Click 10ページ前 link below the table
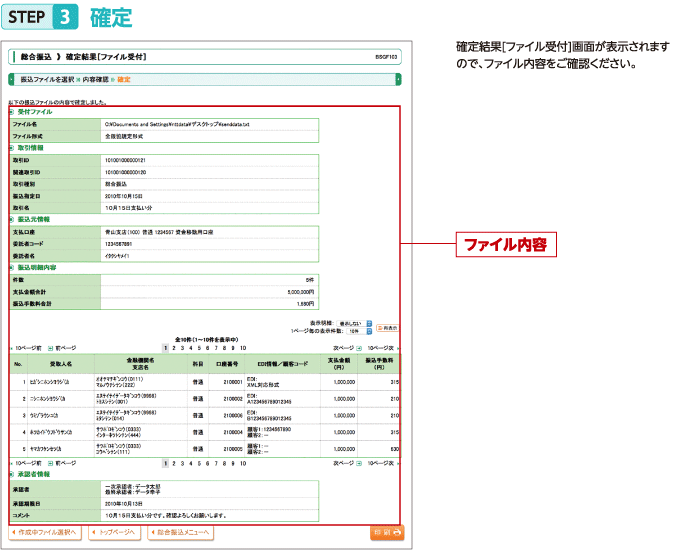This screenshot has height=556, width=690. coord(28,464)
